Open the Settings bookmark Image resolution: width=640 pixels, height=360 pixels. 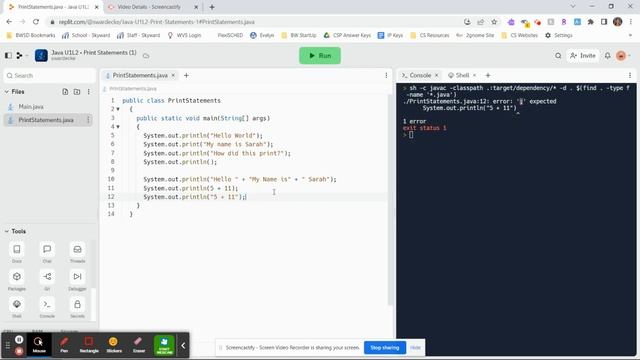point(559,36)
